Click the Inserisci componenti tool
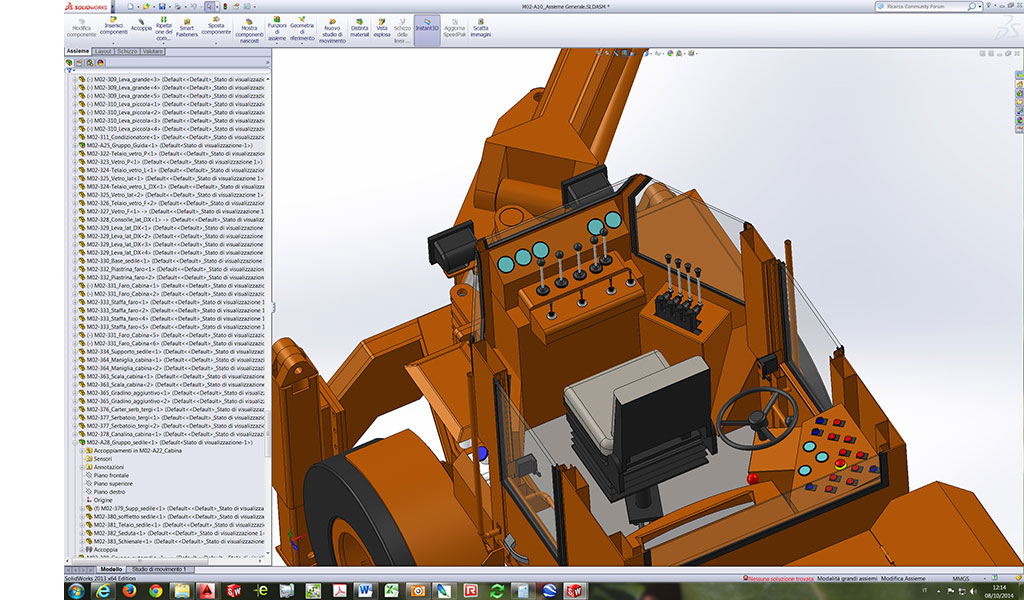 tap(114, 27)
